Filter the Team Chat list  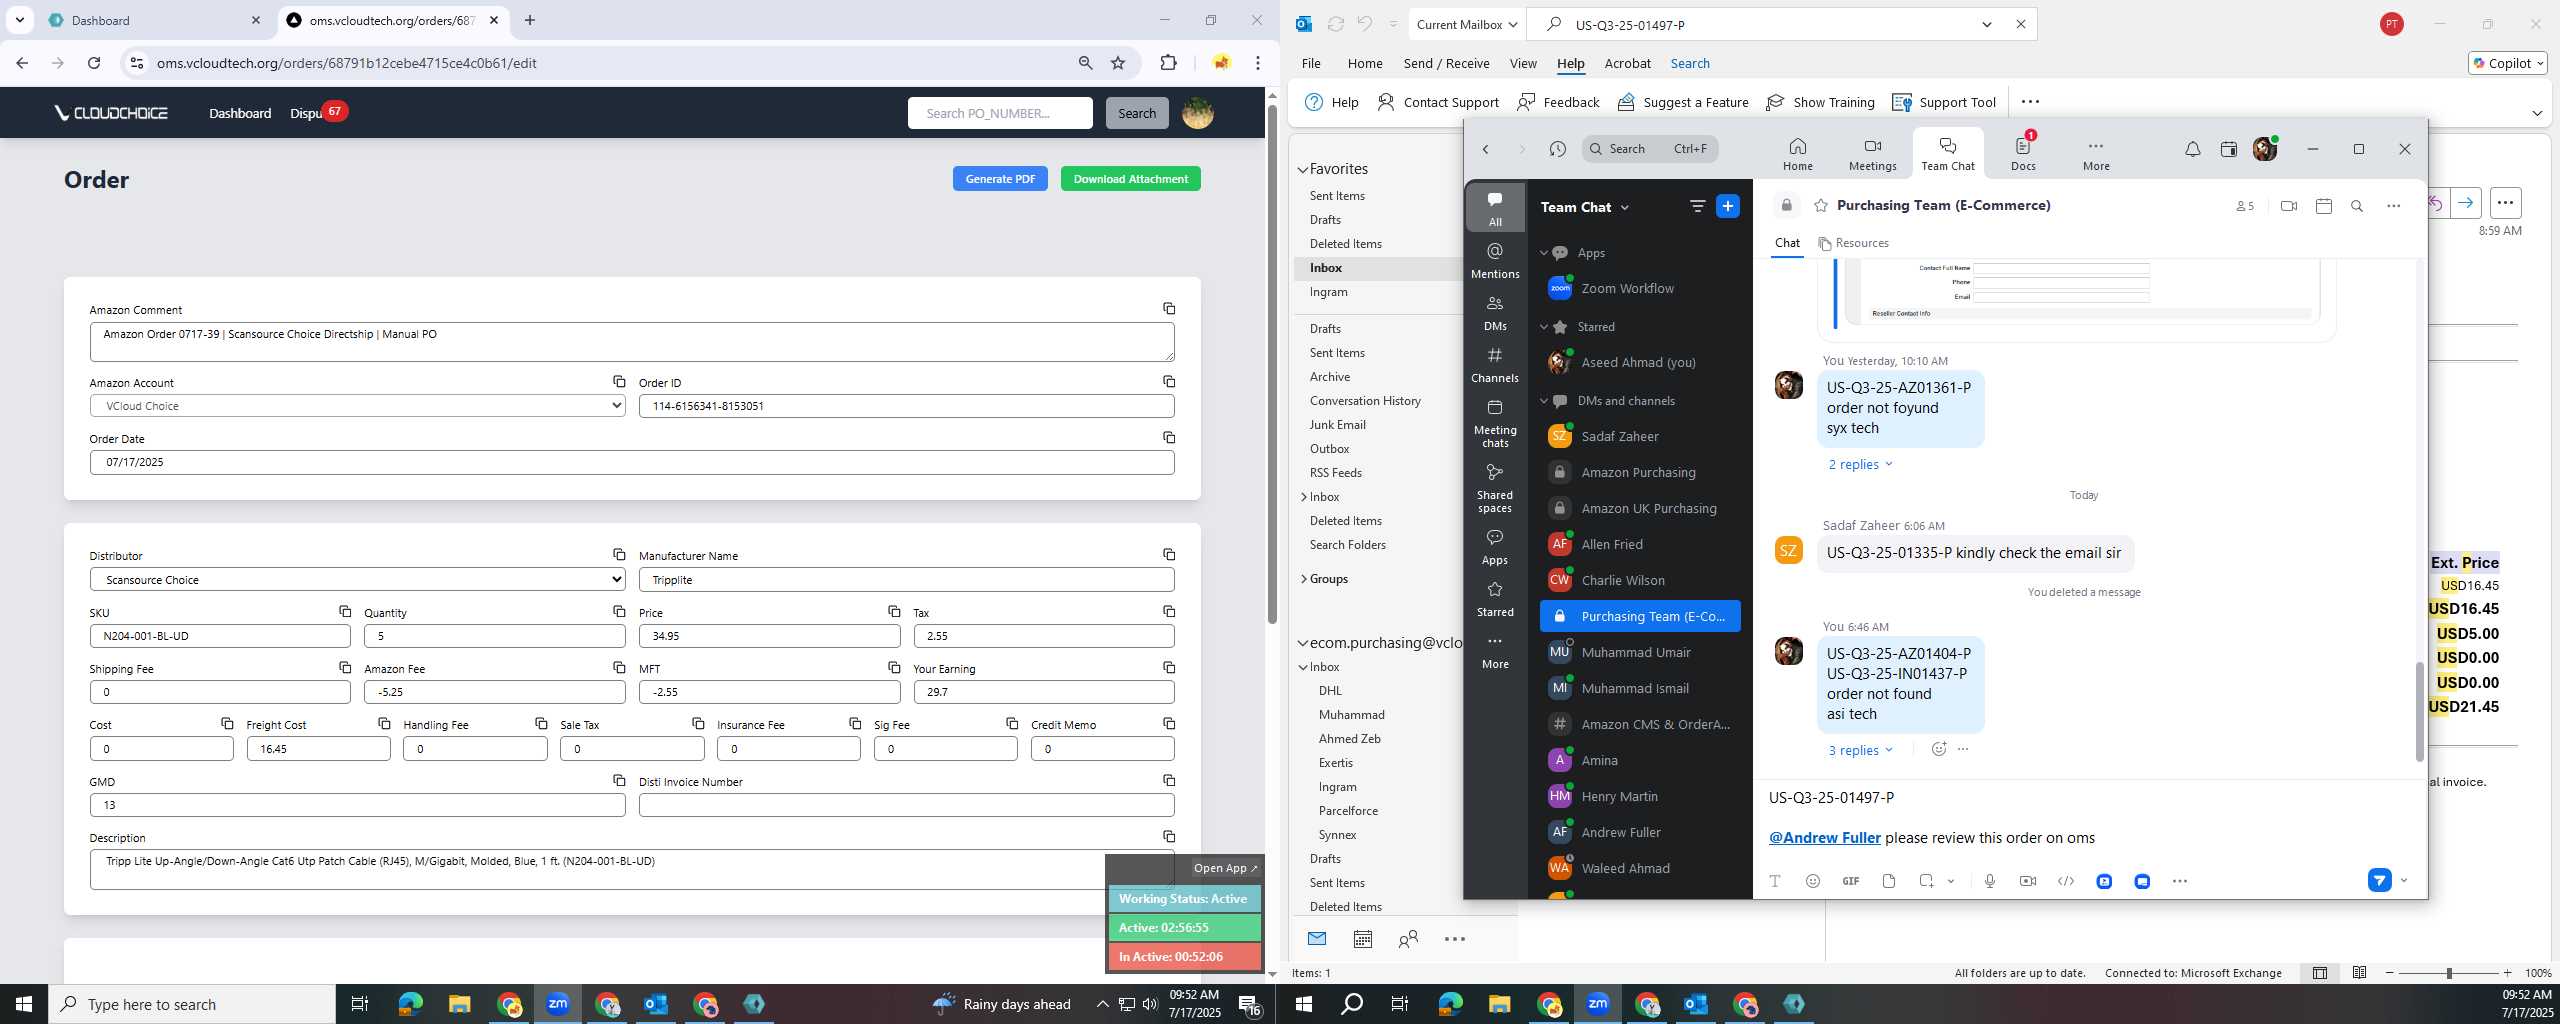point(1697,206)
